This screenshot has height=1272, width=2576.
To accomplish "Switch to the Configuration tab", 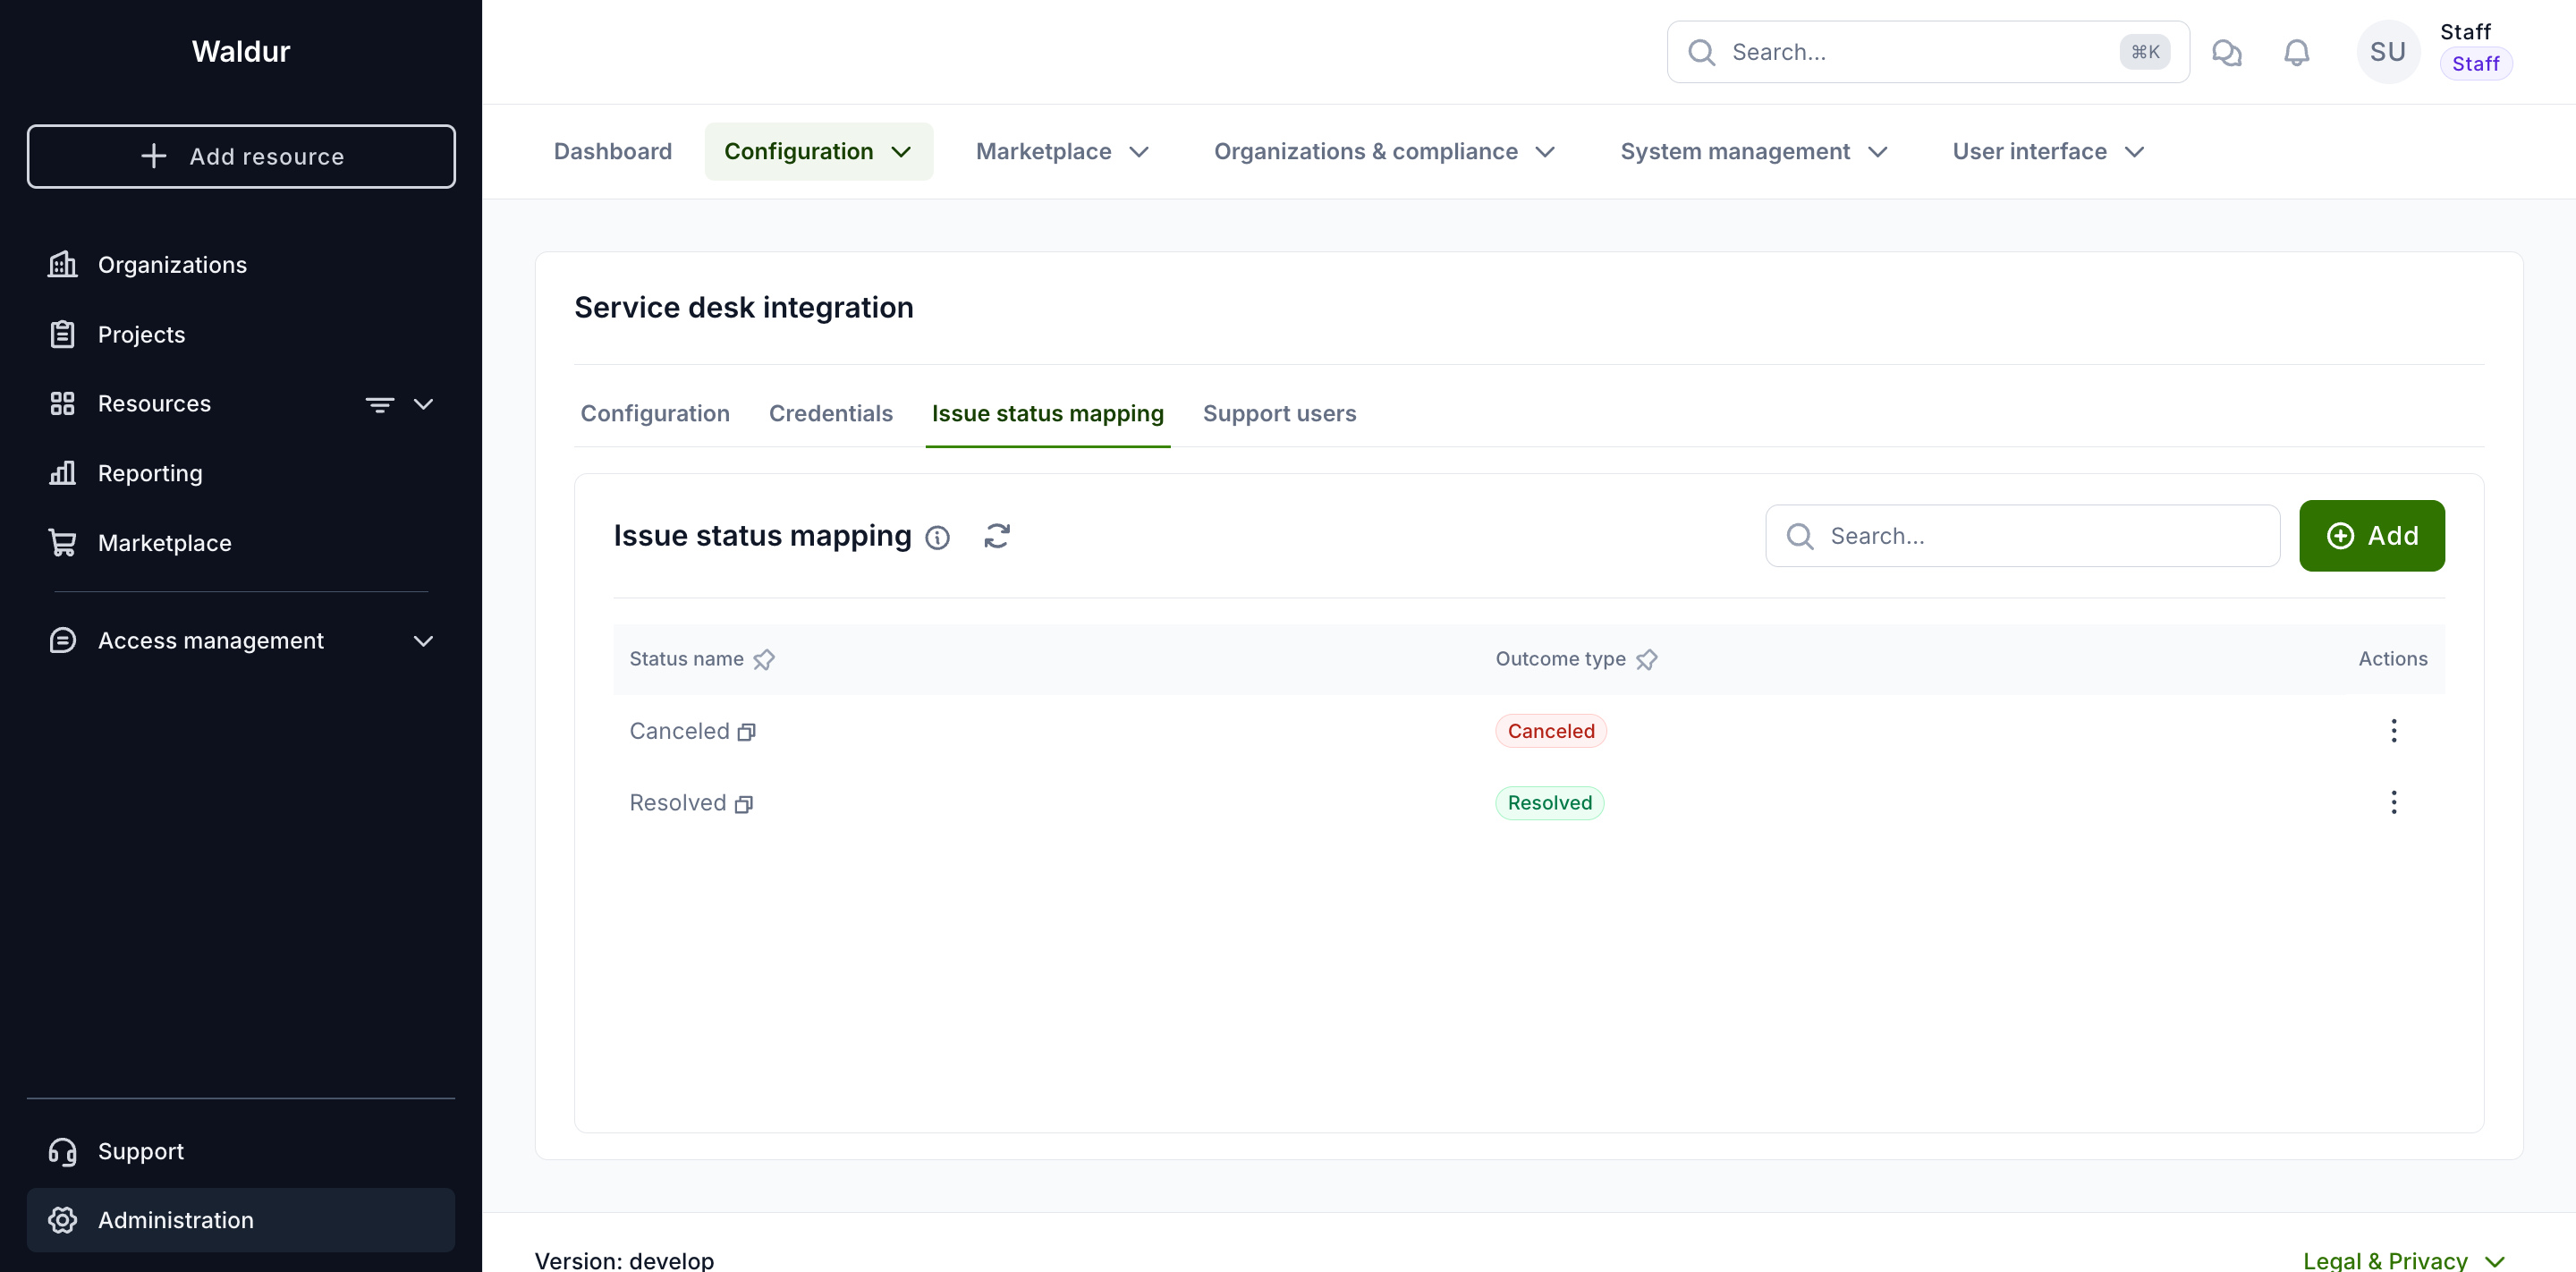I will (x=655, y=414).
